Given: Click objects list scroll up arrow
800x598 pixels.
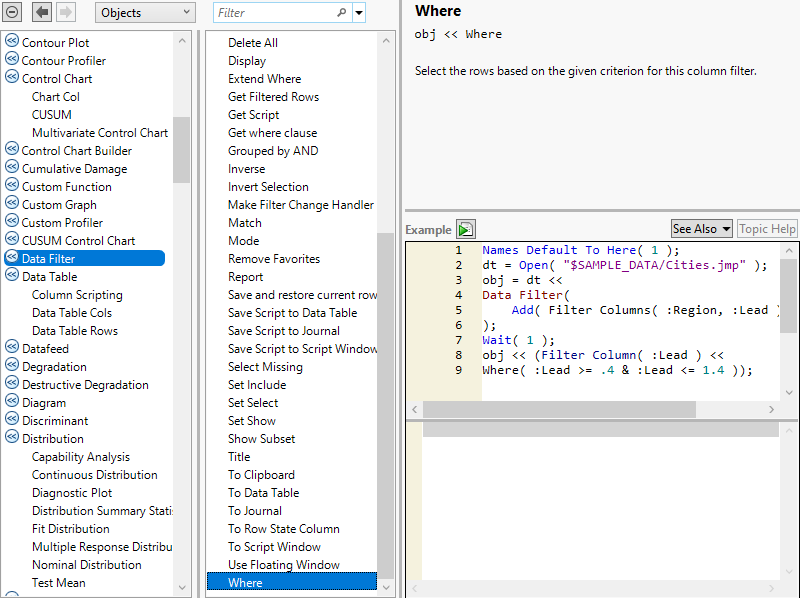Looking at the screenshot, I should [x=182, y=40].
